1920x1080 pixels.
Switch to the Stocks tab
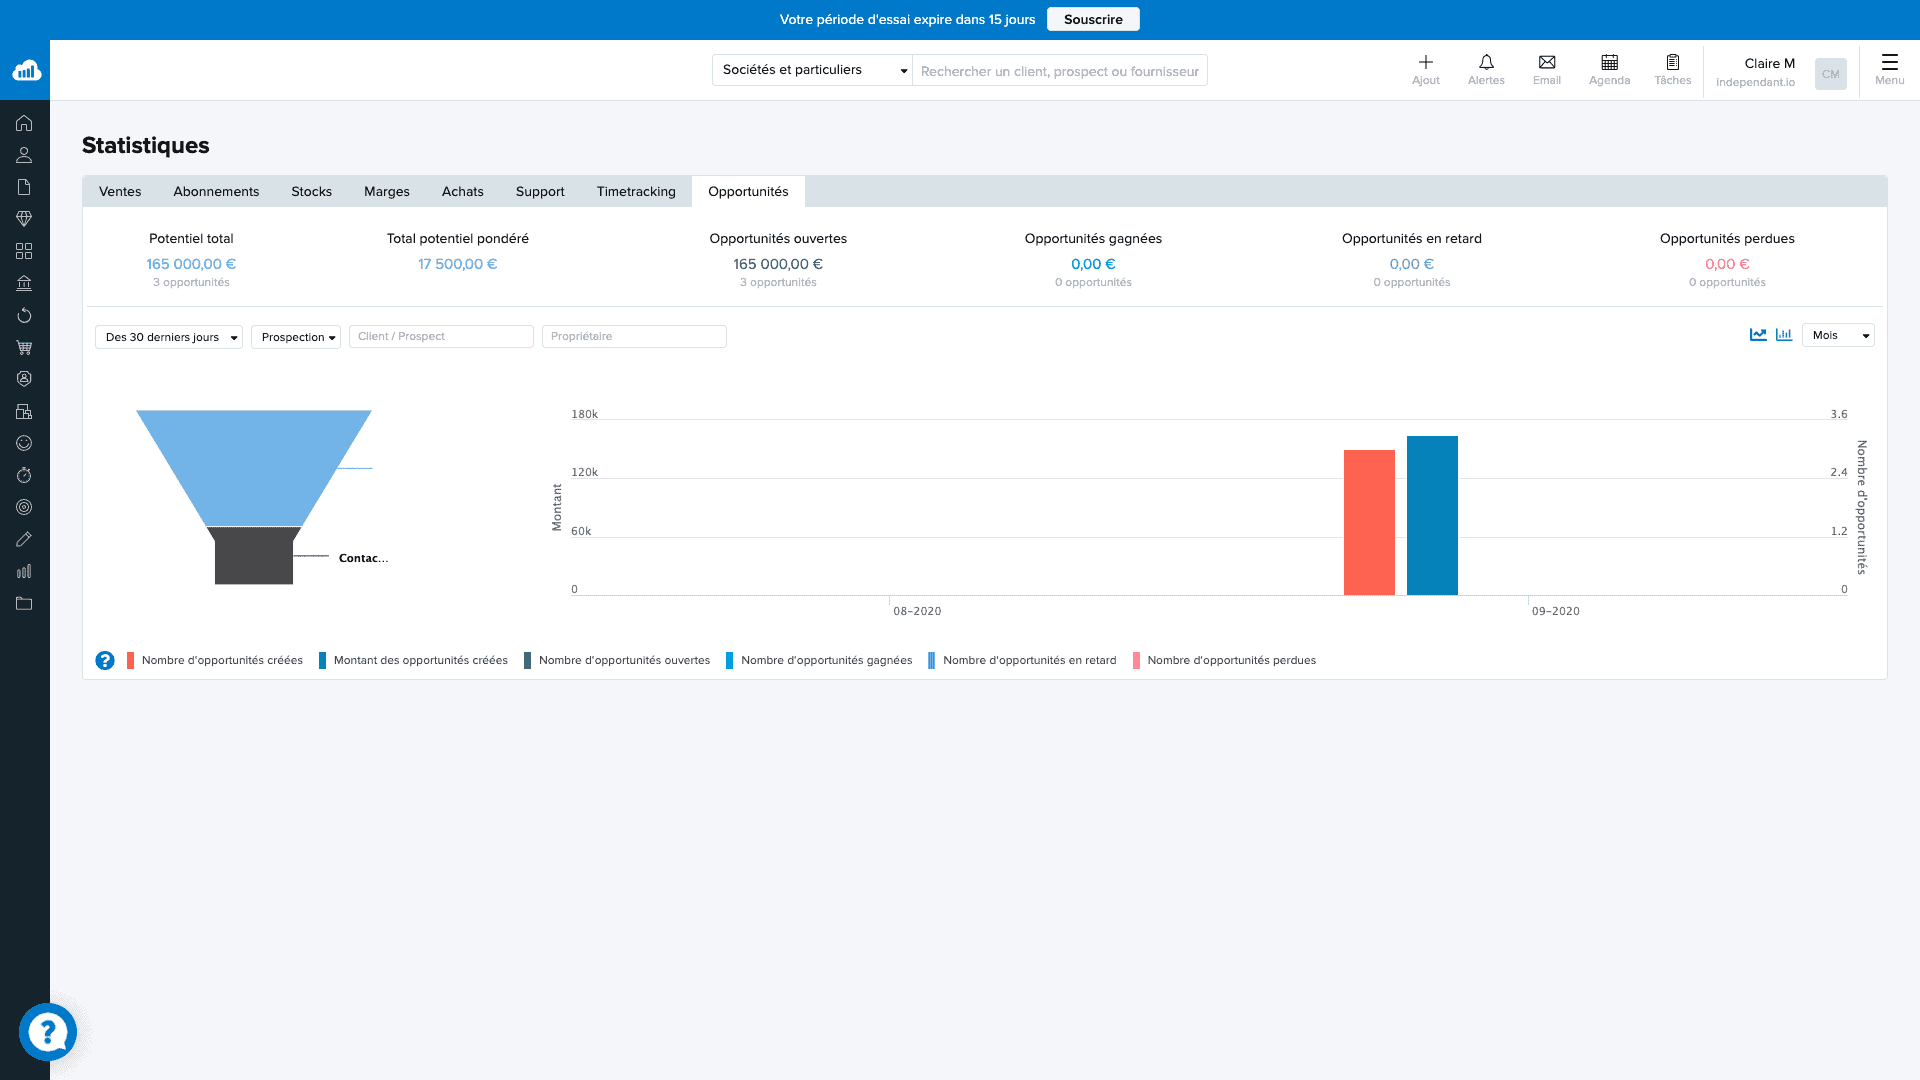click(x=311, y=191)
